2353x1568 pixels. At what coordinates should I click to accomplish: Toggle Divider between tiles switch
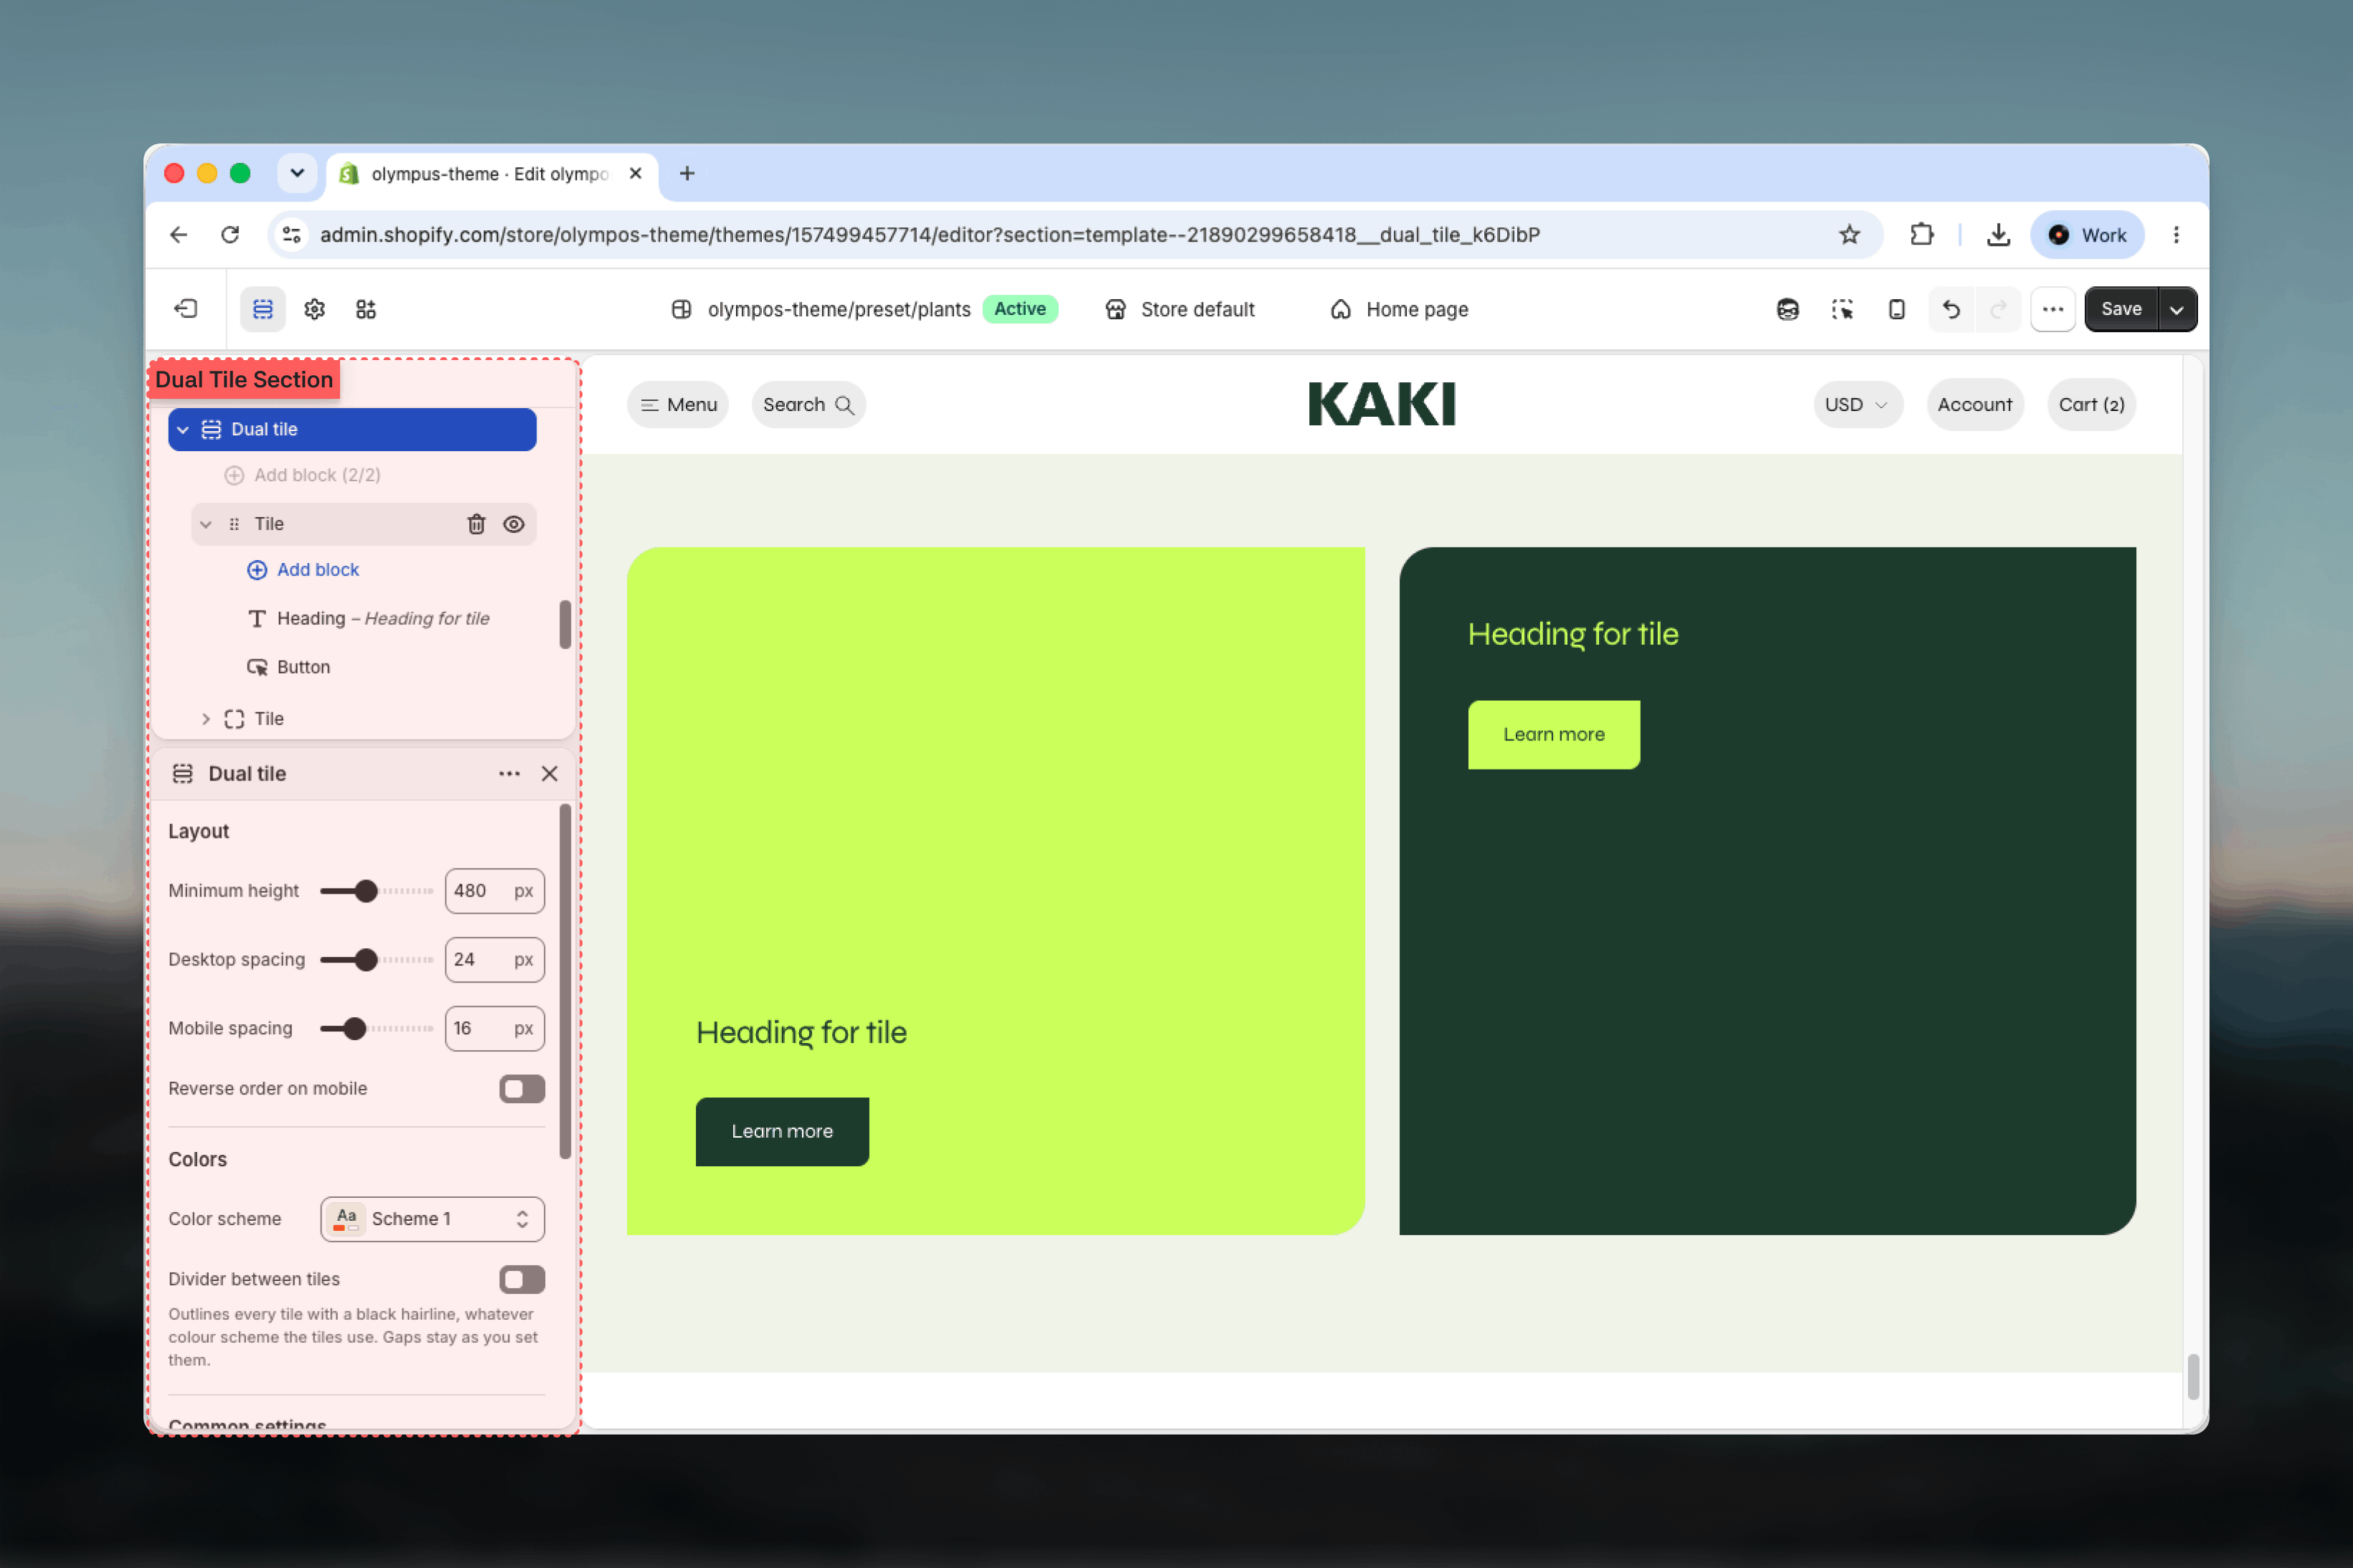pos(522,1279)
